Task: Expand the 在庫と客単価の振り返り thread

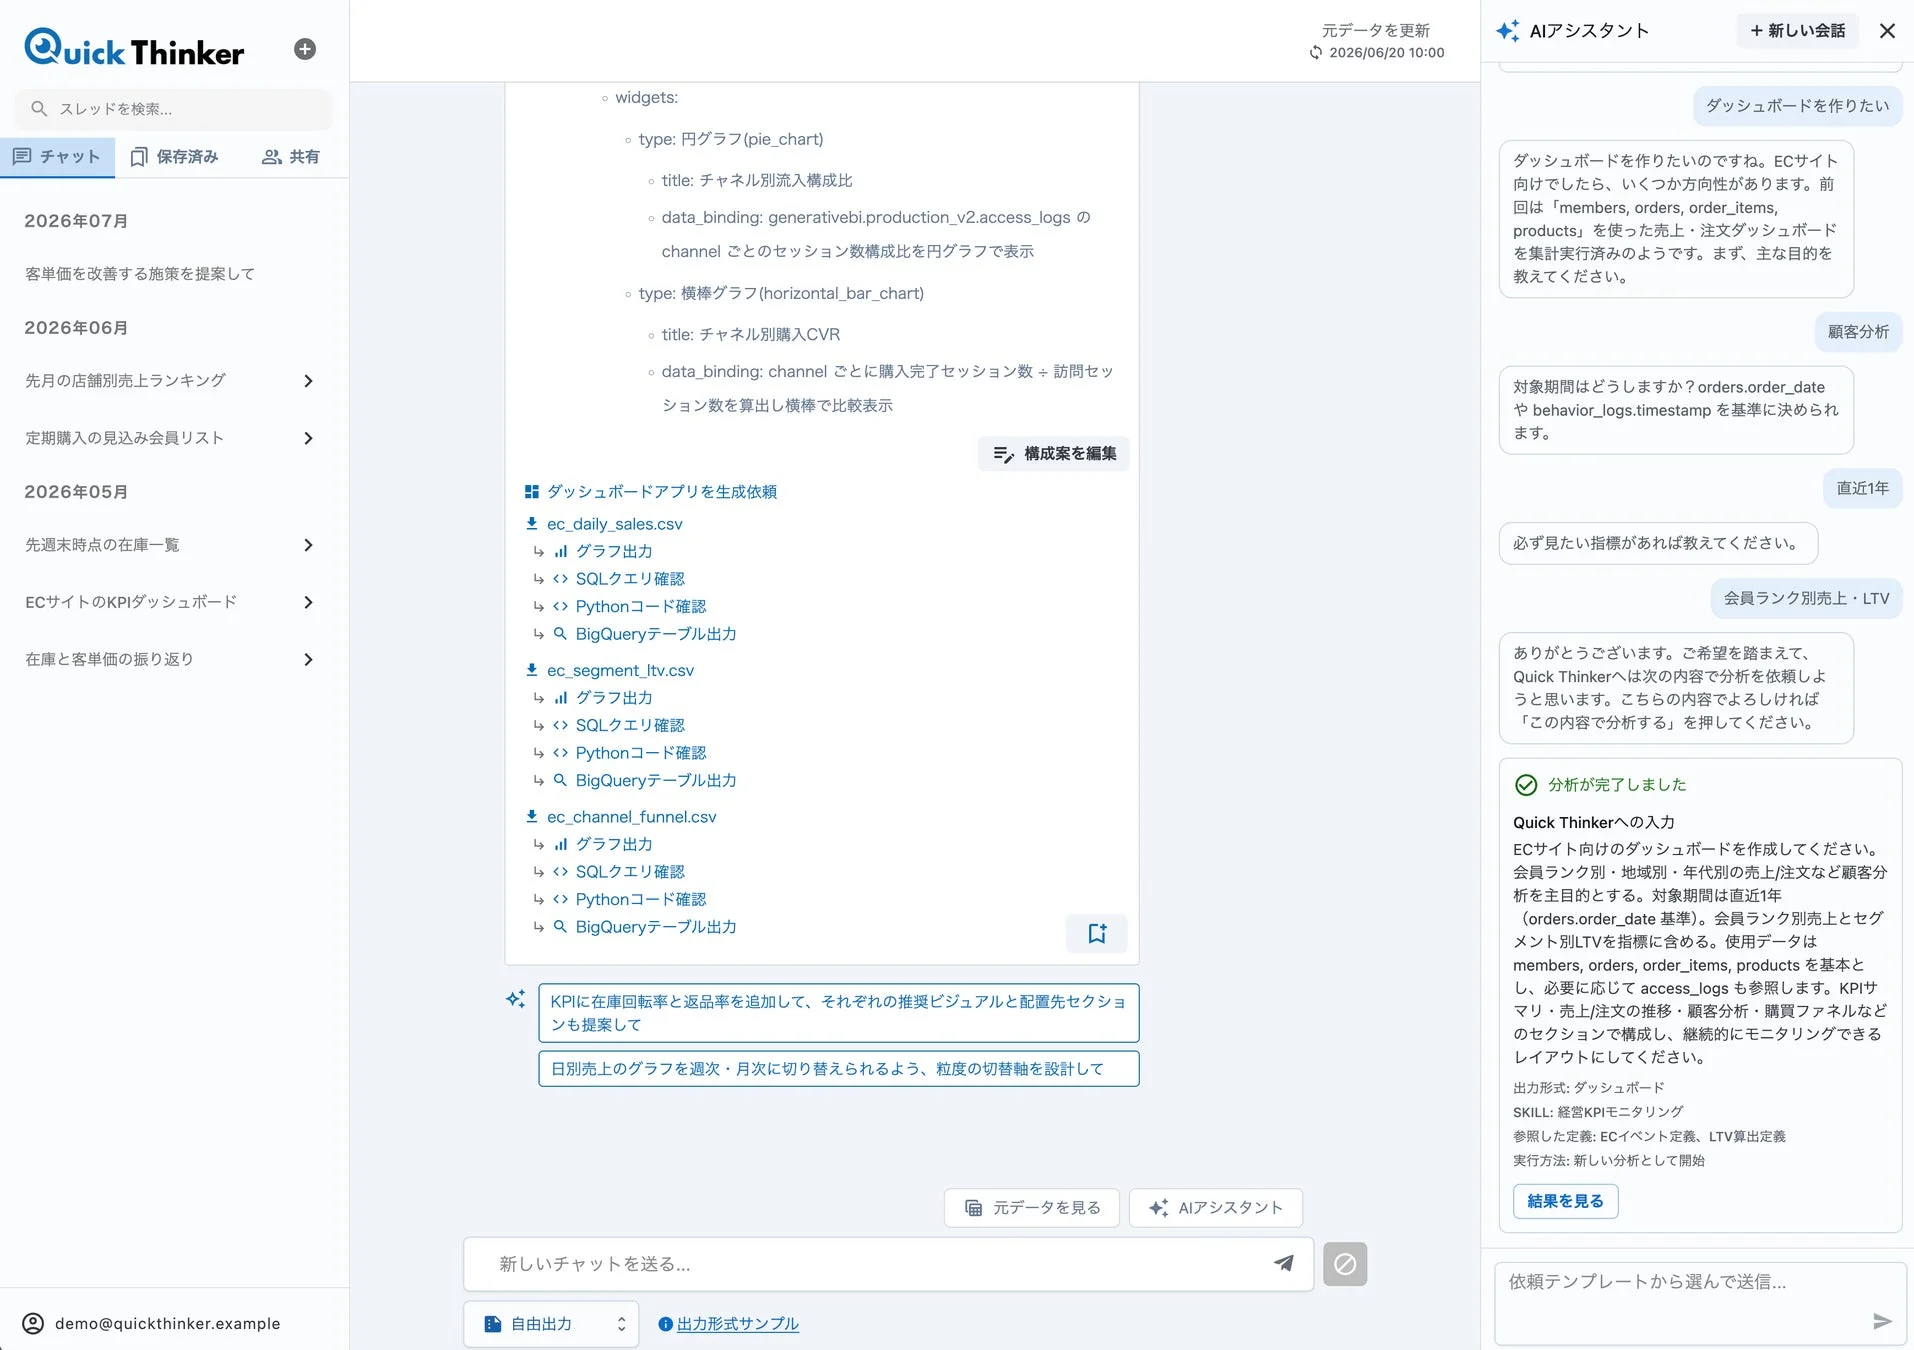Action: 308,659
